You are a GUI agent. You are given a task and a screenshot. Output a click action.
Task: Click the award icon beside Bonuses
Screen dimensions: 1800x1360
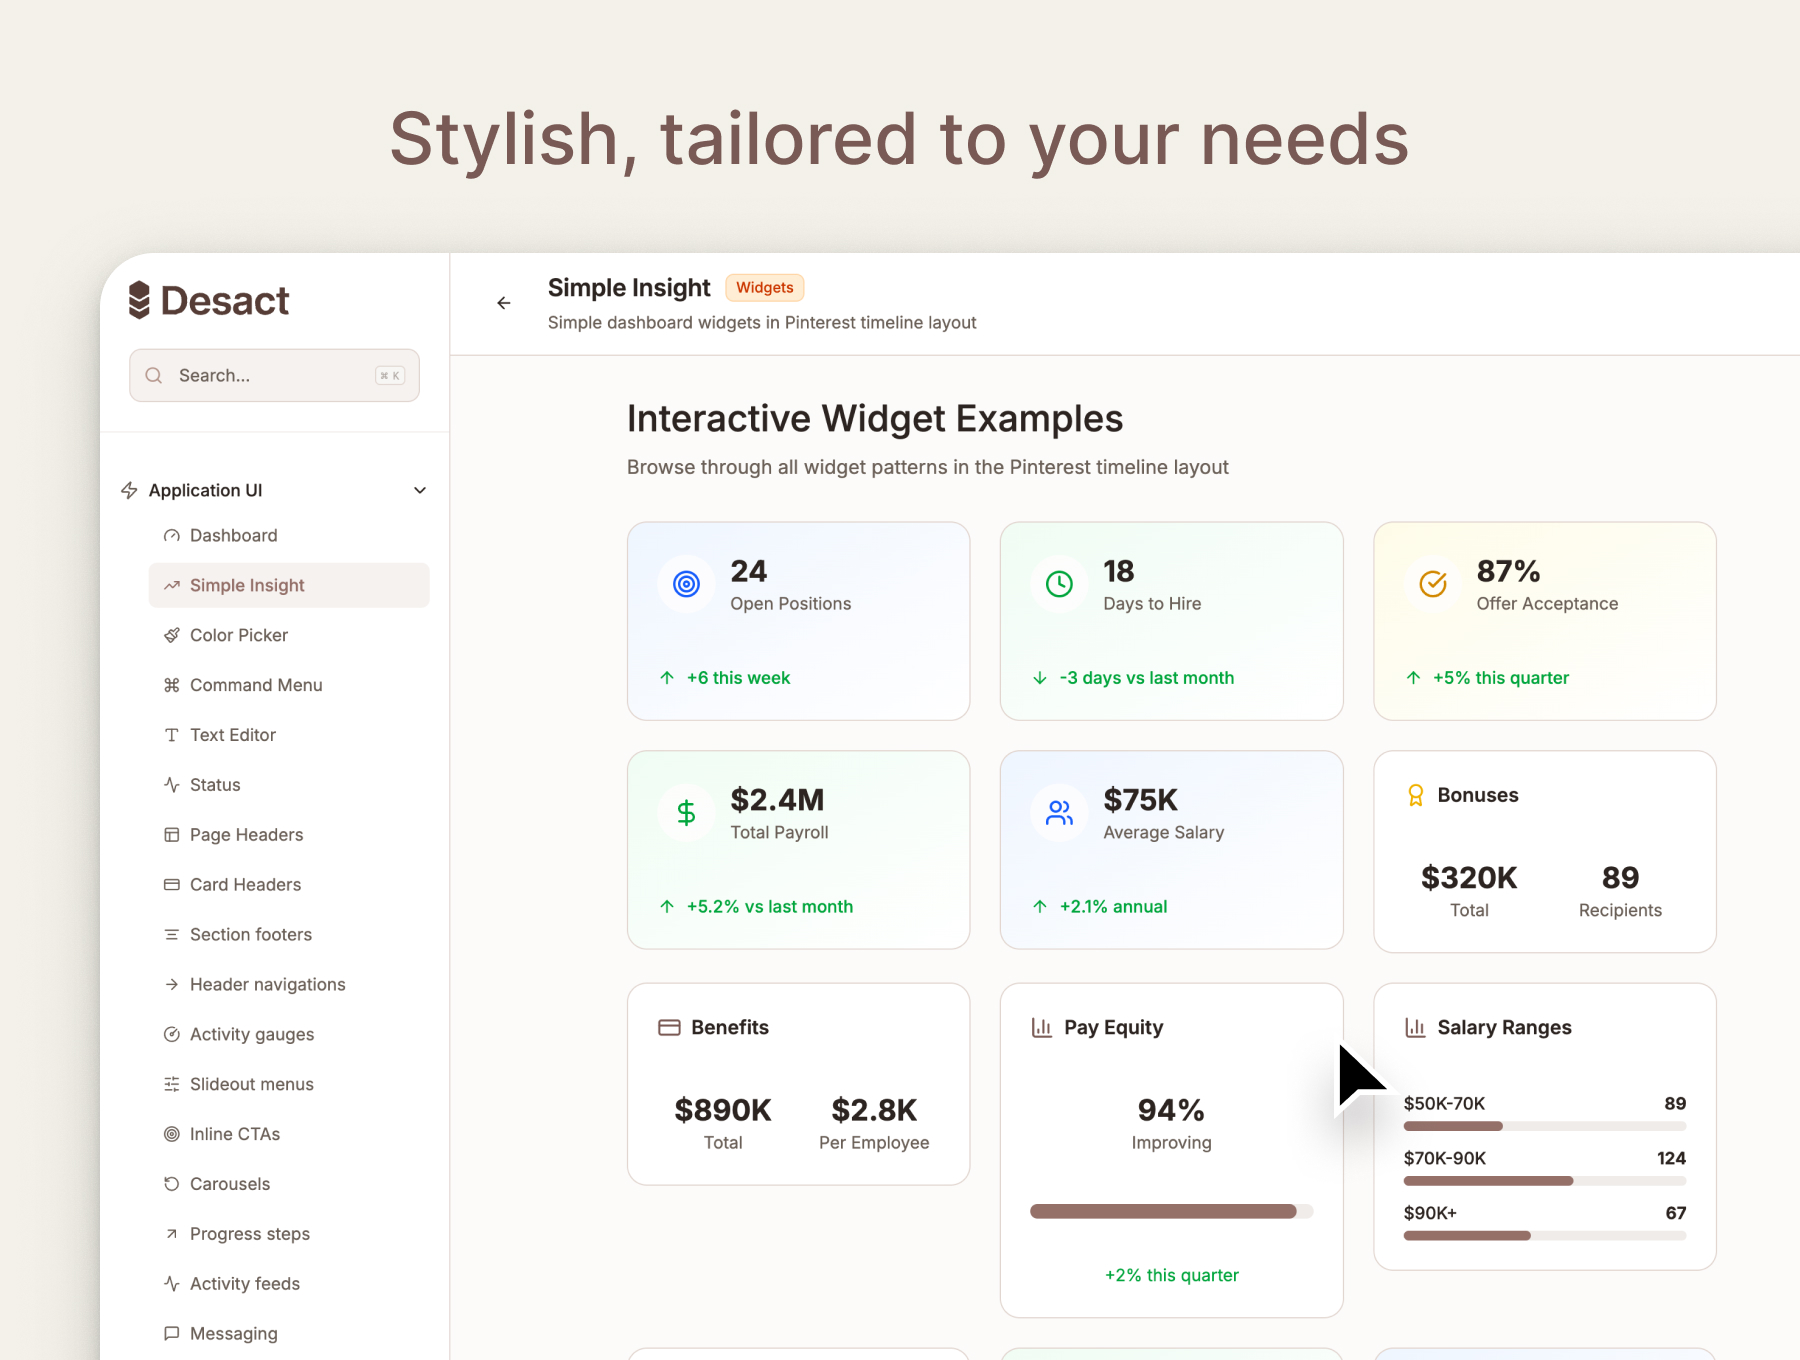(x=1416, y=795)
